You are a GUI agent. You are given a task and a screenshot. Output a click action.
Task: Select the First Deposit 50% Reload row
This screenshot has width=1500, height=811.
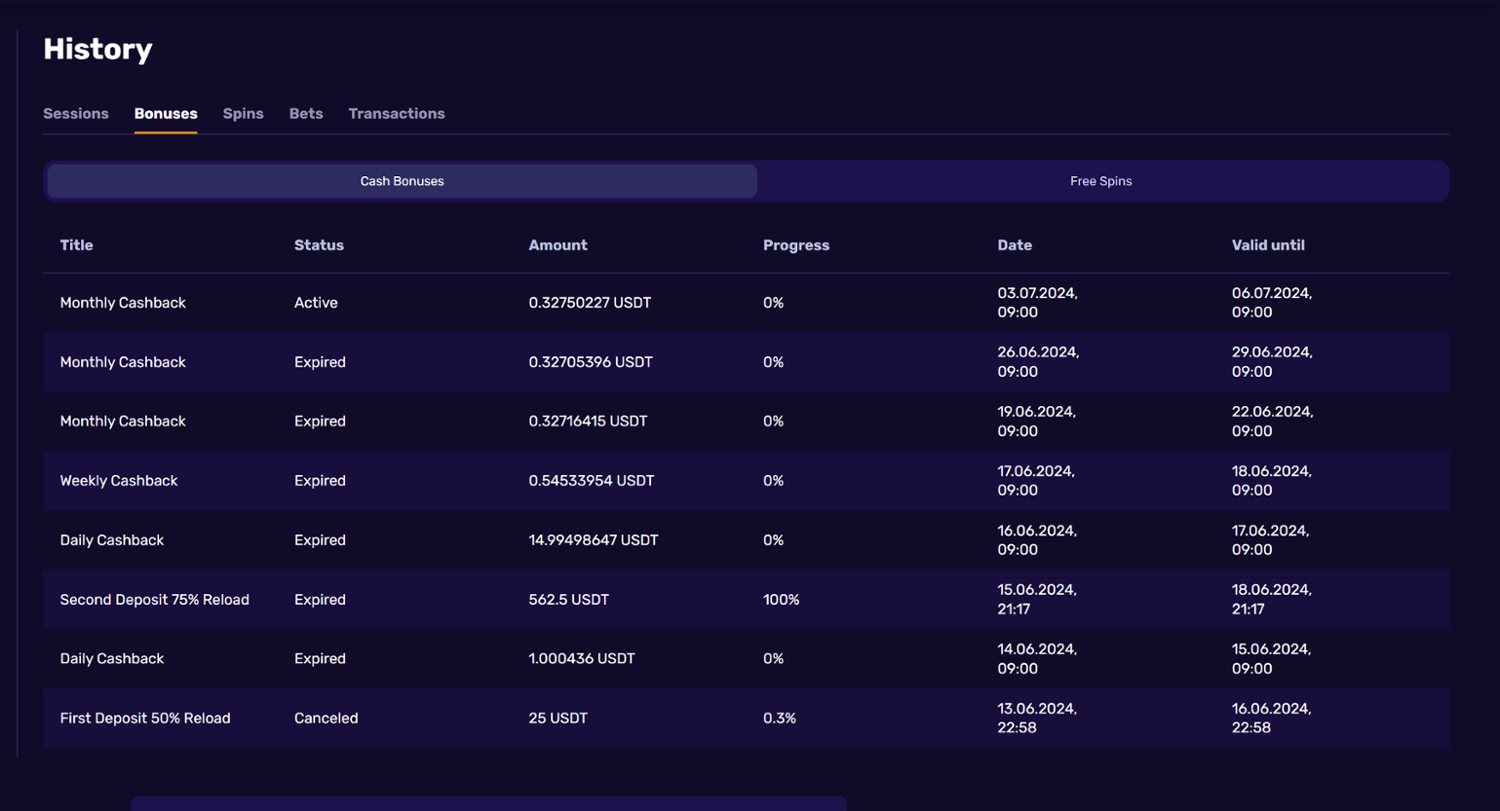click(145, 719)
